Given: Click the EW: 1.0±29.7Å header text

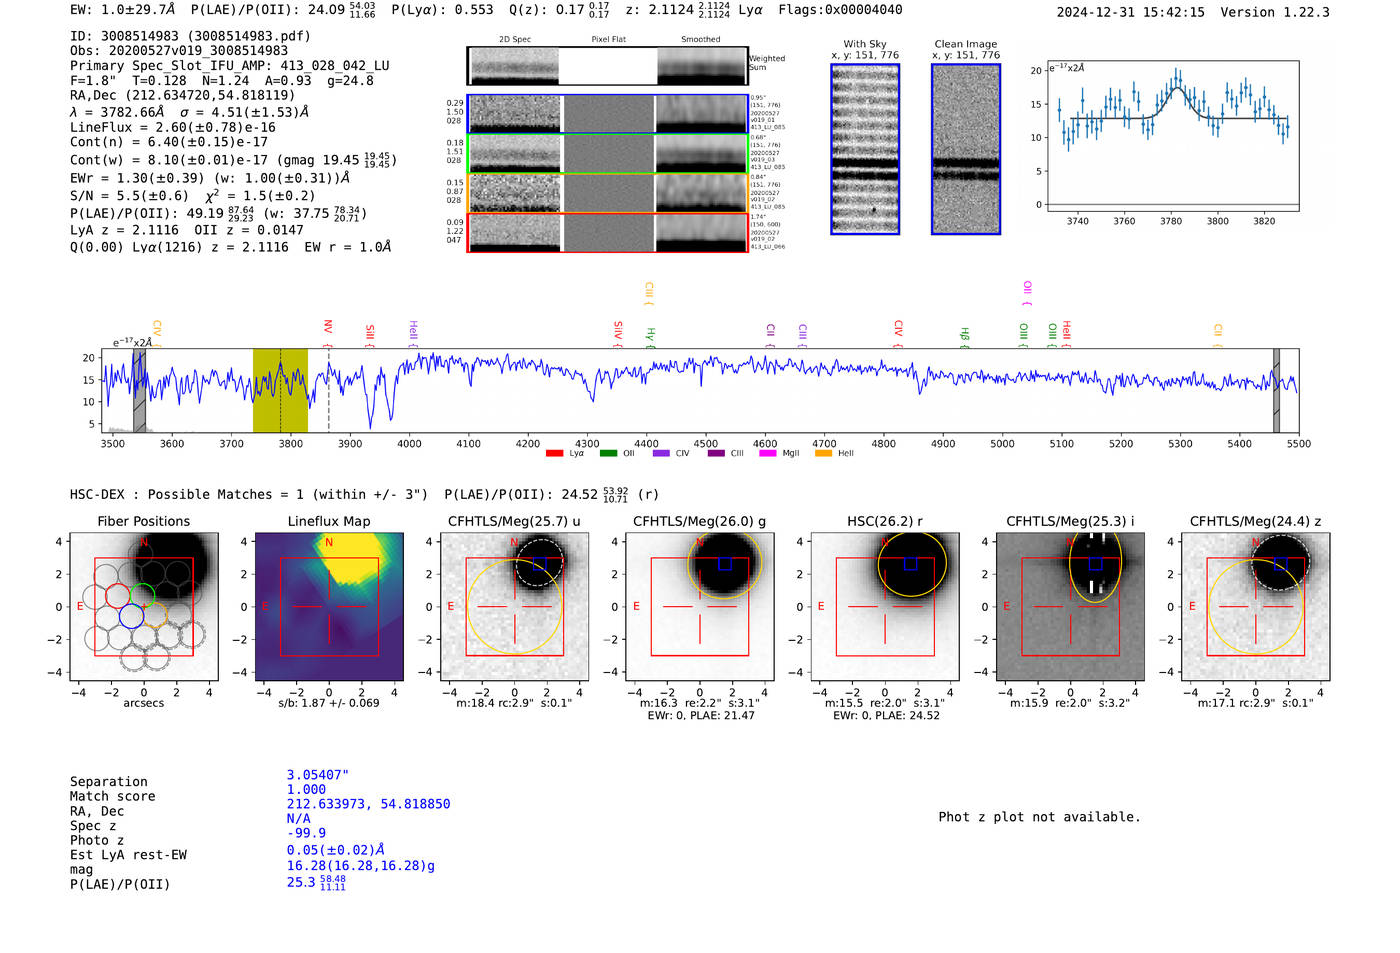Looking at the screenshot, I should point(123,10).
